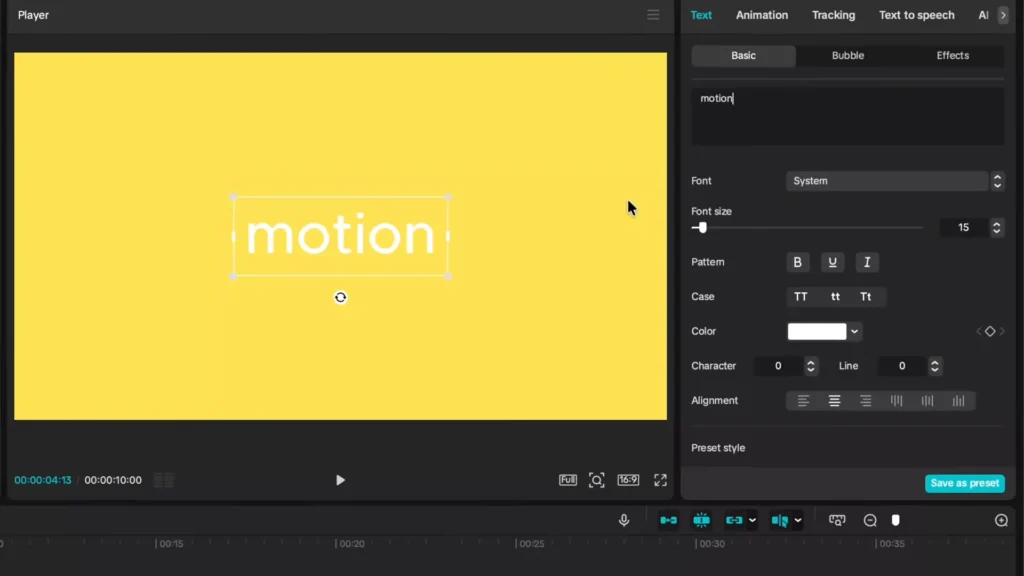Open the Font dropdown showing System
Screen dimensions: 1024x576
pyautogui.click(x=887, y=181)
